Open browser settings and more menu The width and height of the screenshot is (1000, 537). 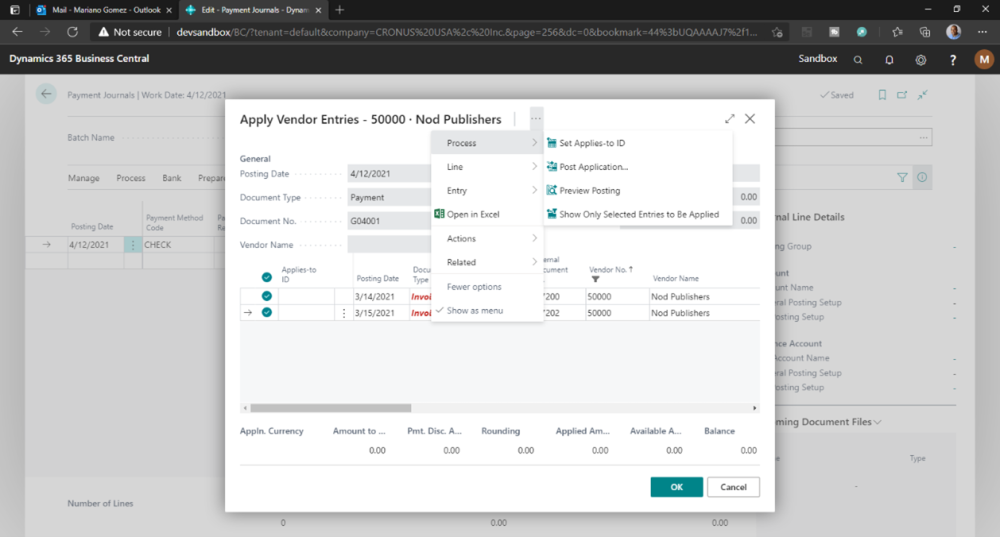(x=982, y=32)
